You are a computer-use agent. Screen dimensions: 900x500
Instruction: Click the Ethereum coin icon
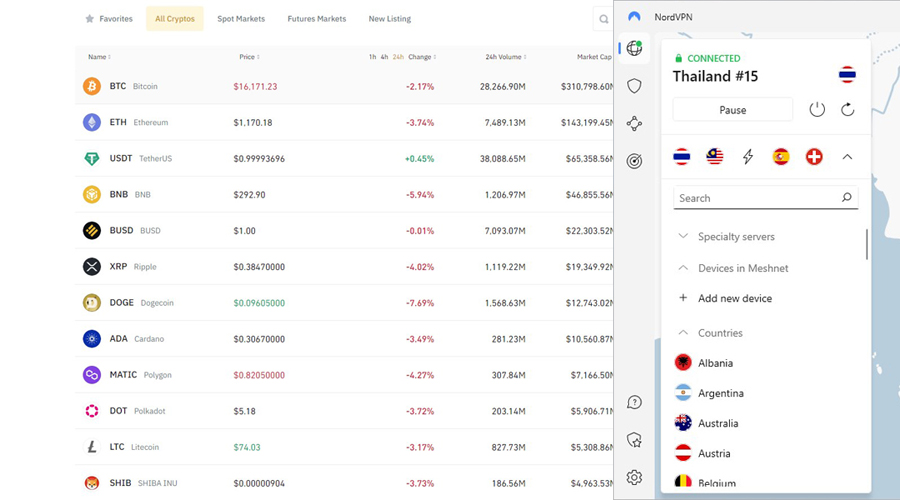tap(92, 122)
